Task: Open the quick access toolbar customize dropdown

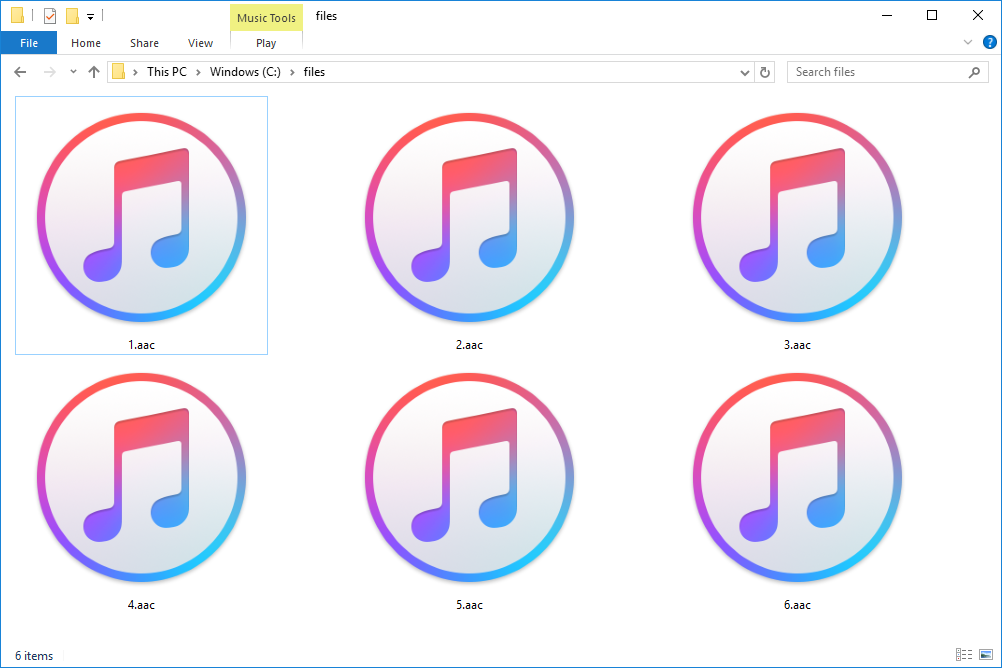Action: (x=90, y=16)
